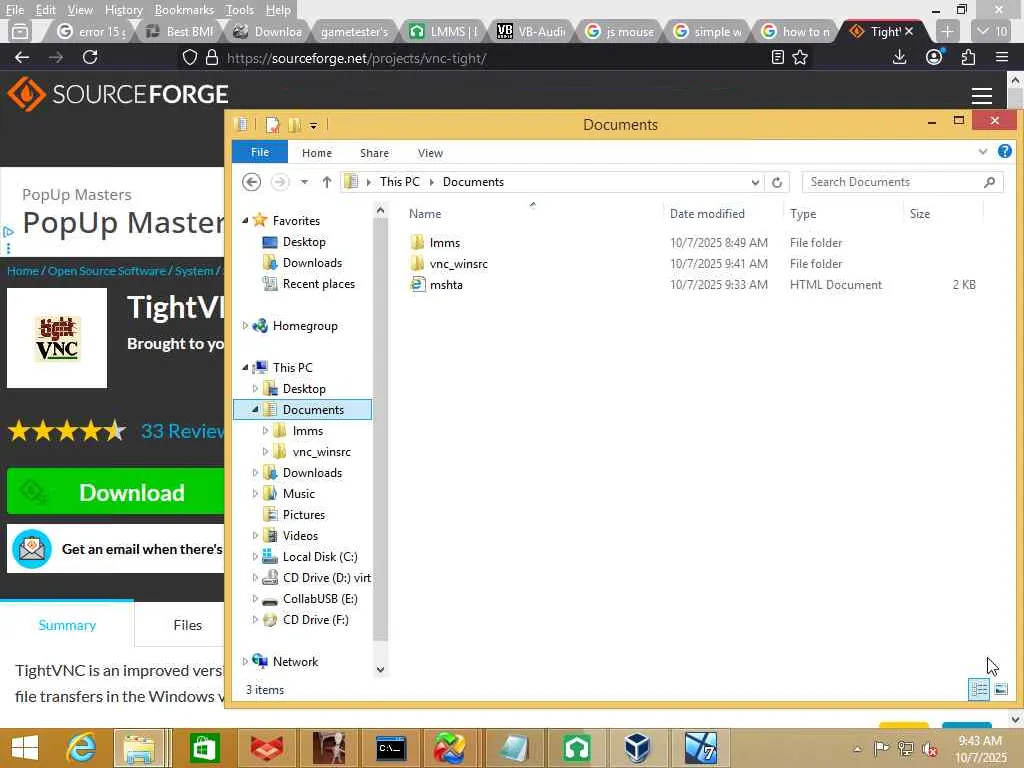Expand the Homegroup tree node
This screenshot has width=1024, height=768.
coord(246,326)
